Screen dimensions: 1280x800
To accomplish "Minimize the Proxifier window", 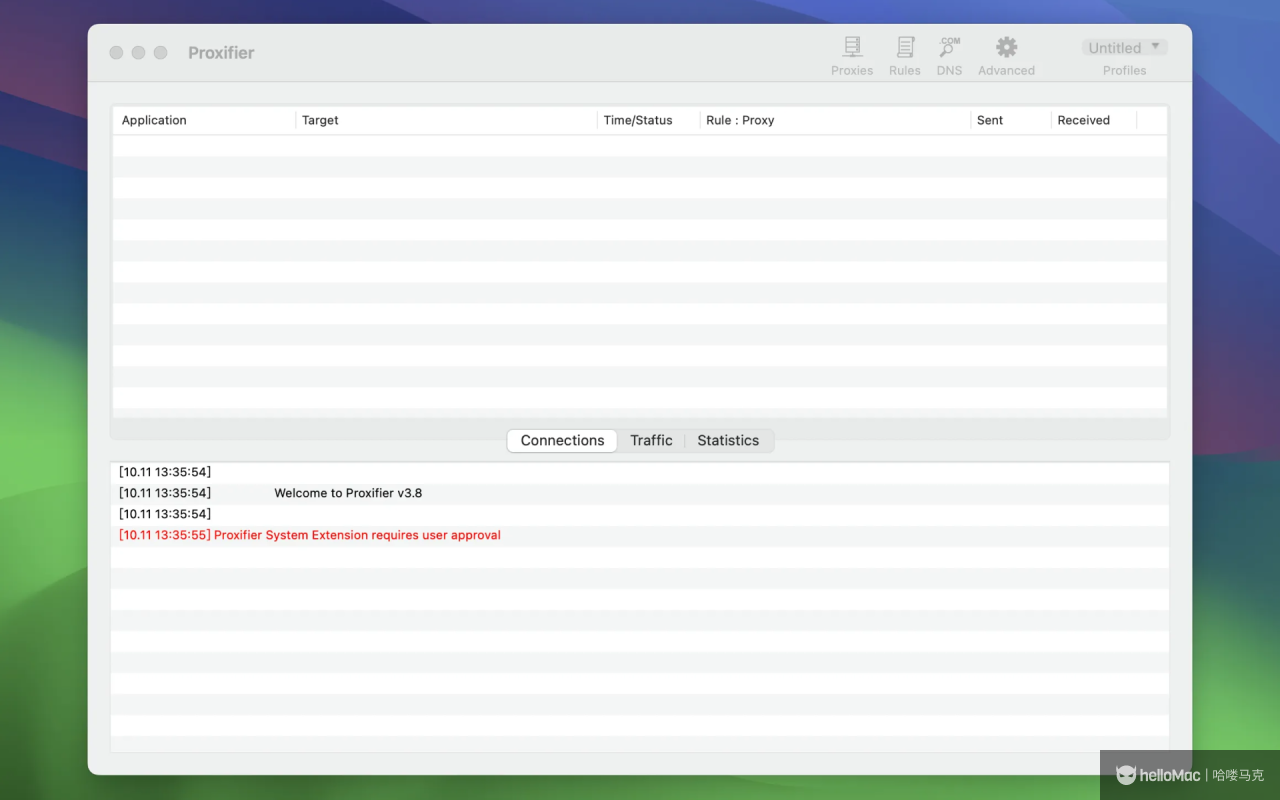I will 138,53.
